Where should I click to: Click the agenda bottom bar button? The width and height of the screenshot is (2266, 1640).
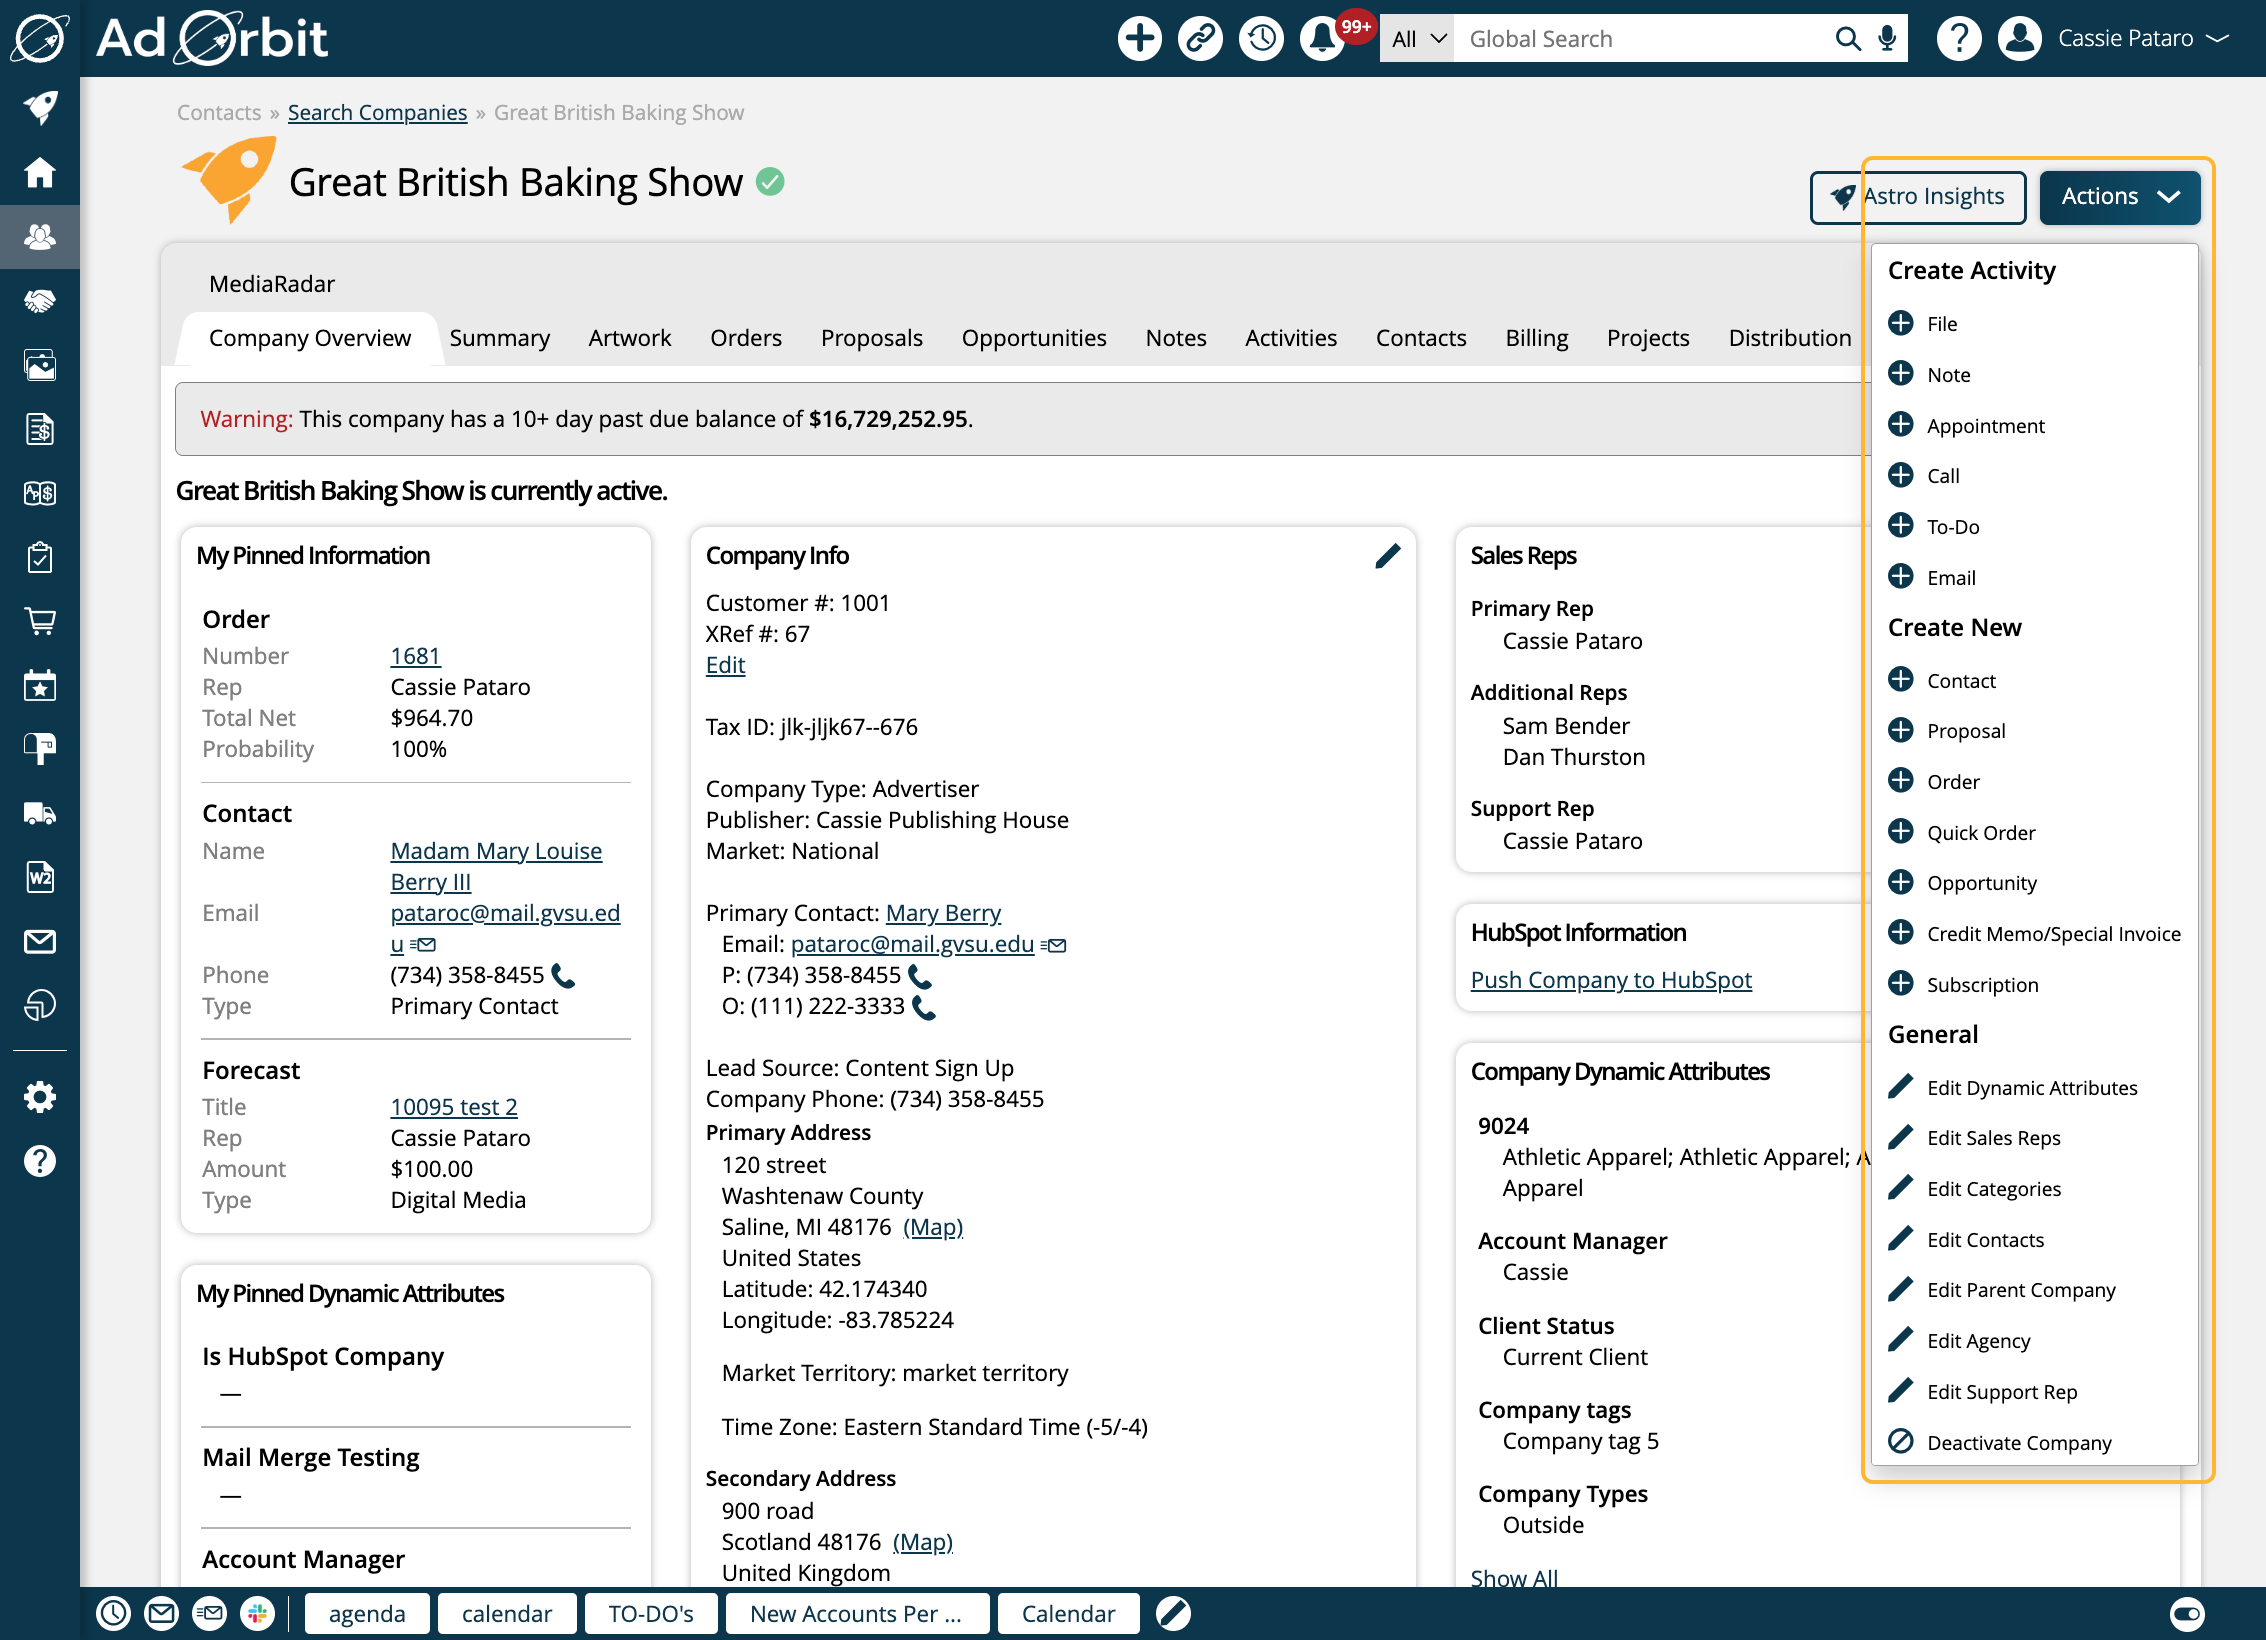point(367,1613)
